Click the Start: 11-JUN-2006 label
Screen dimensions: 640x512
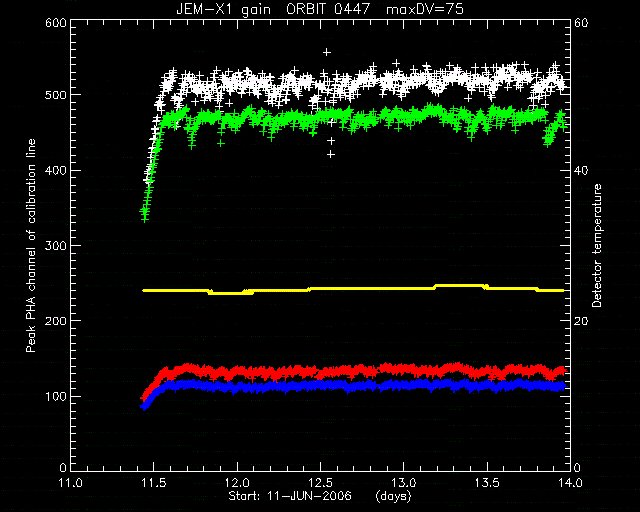[x=290, y=496]
